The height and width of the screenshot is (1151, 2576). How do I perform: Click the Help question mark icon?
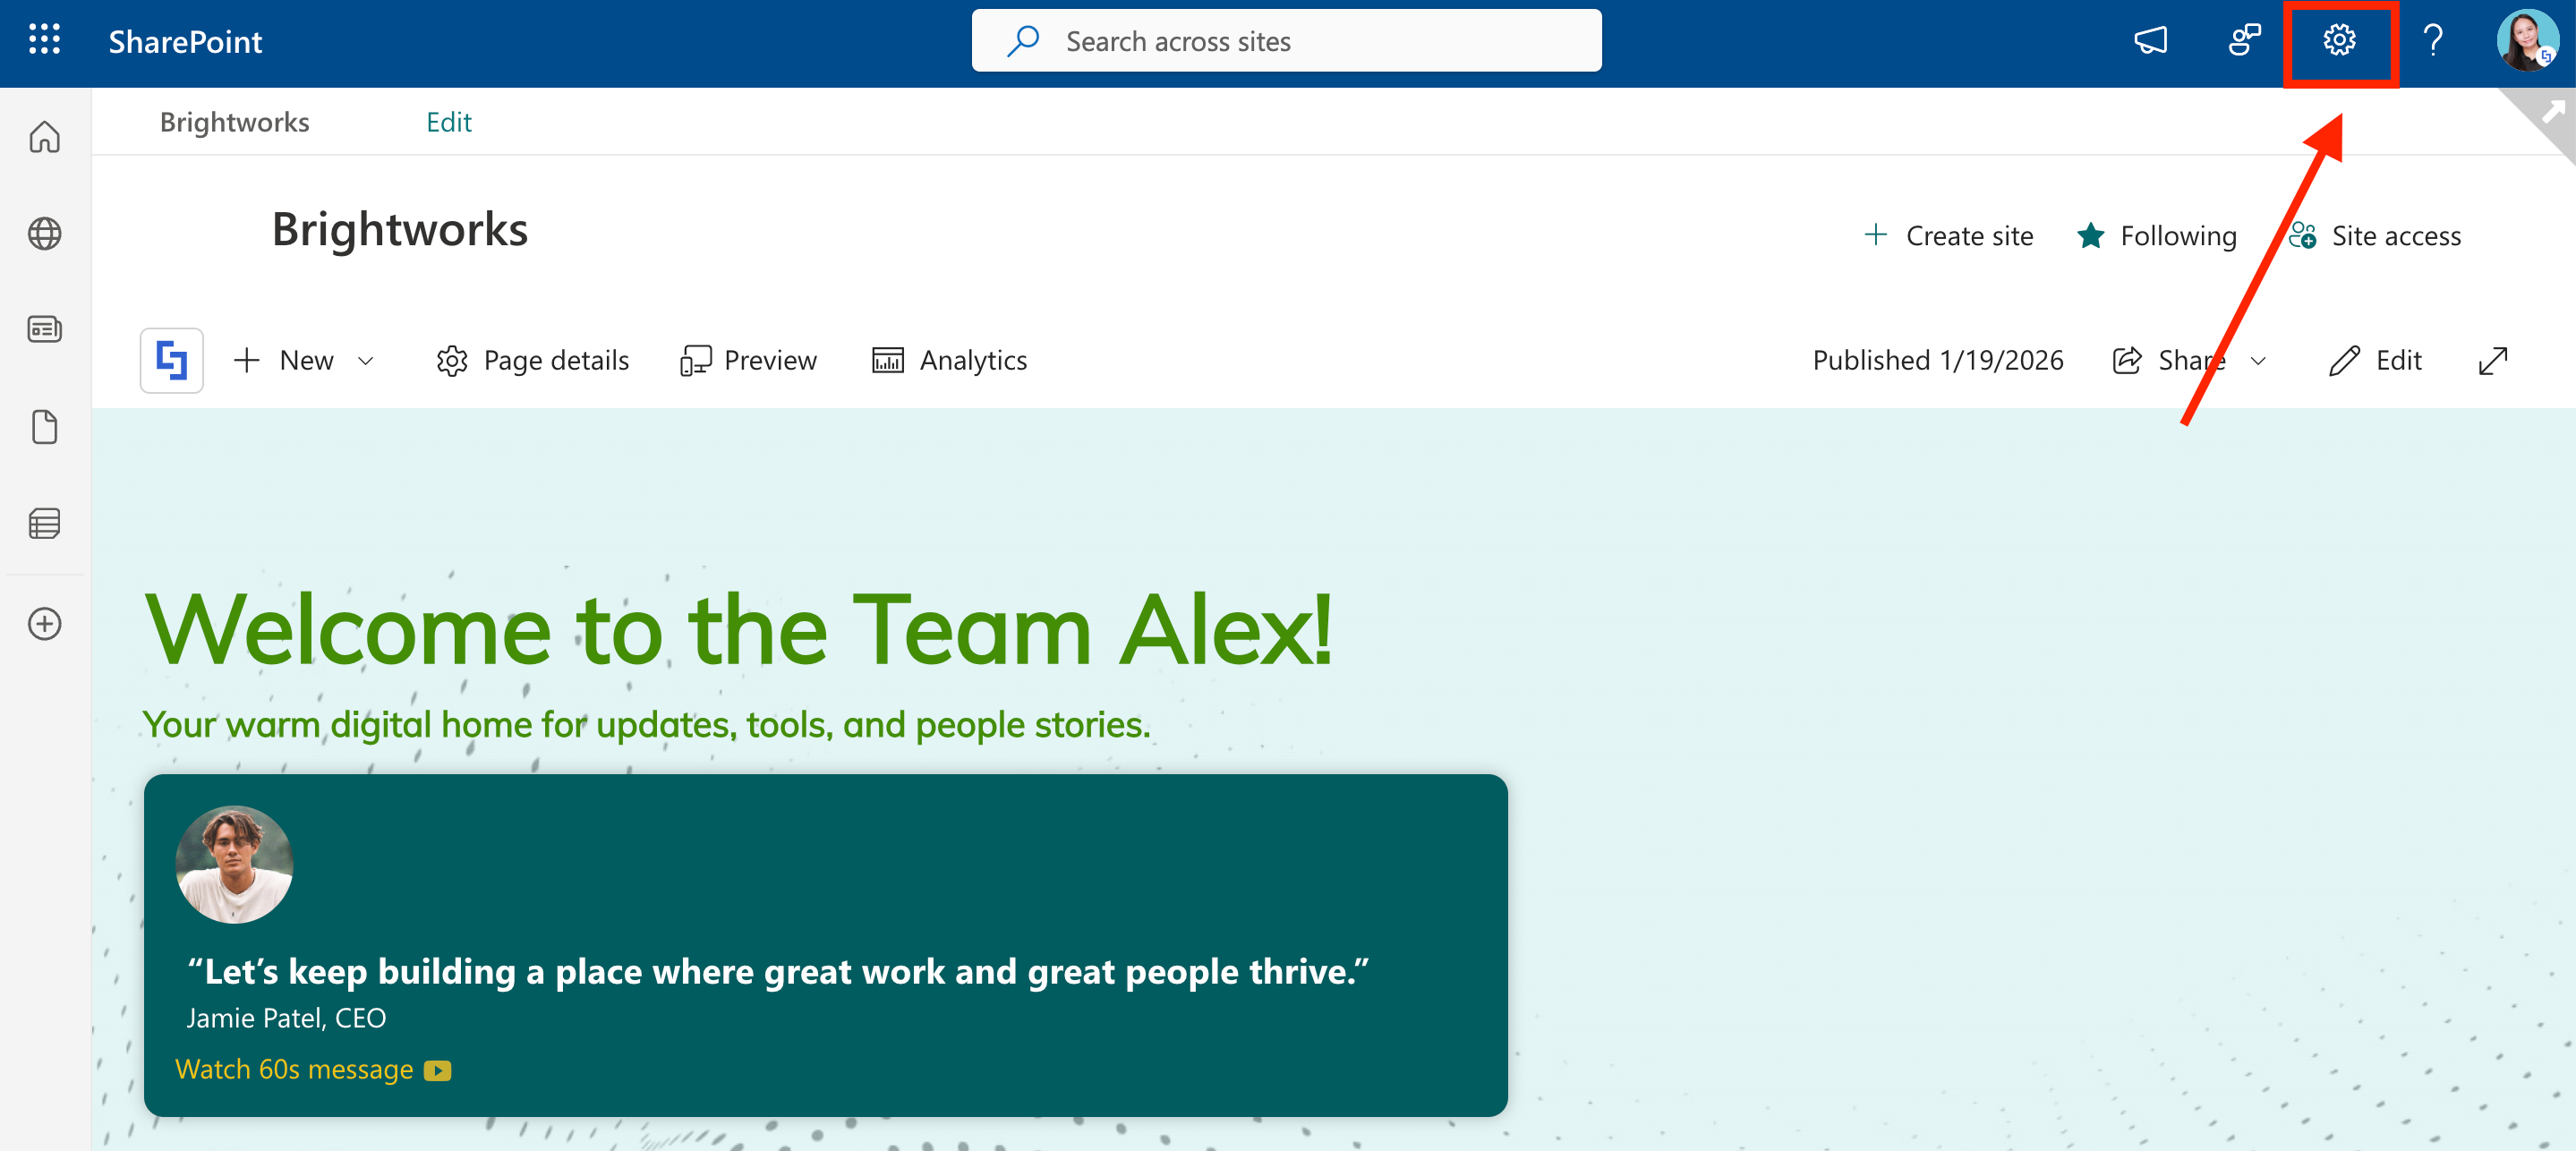2432,41
